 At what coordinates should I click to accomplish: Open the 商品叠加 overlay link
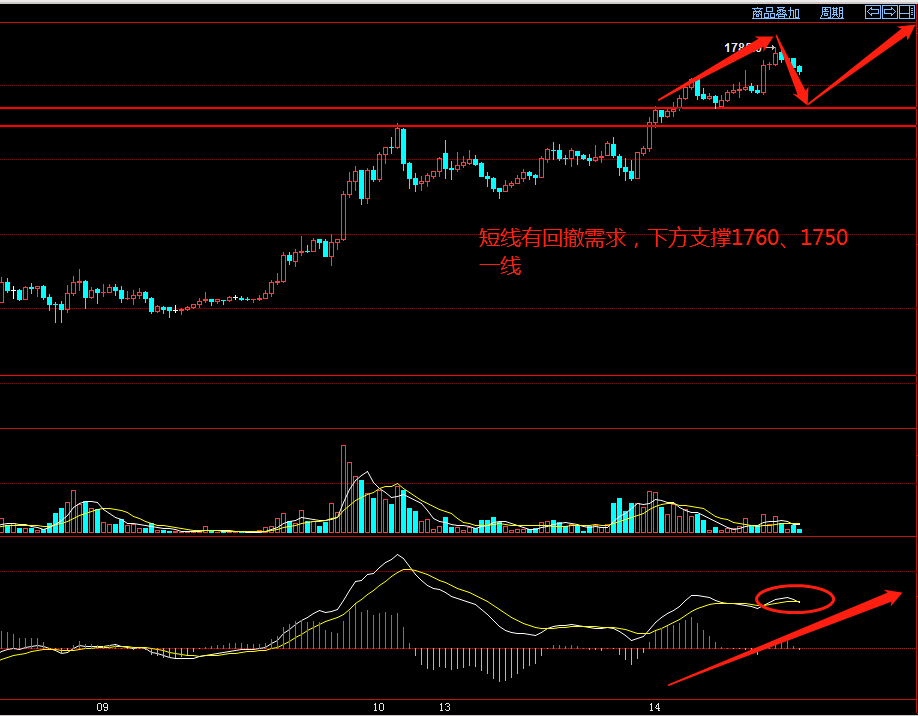[x=775, y=13]
